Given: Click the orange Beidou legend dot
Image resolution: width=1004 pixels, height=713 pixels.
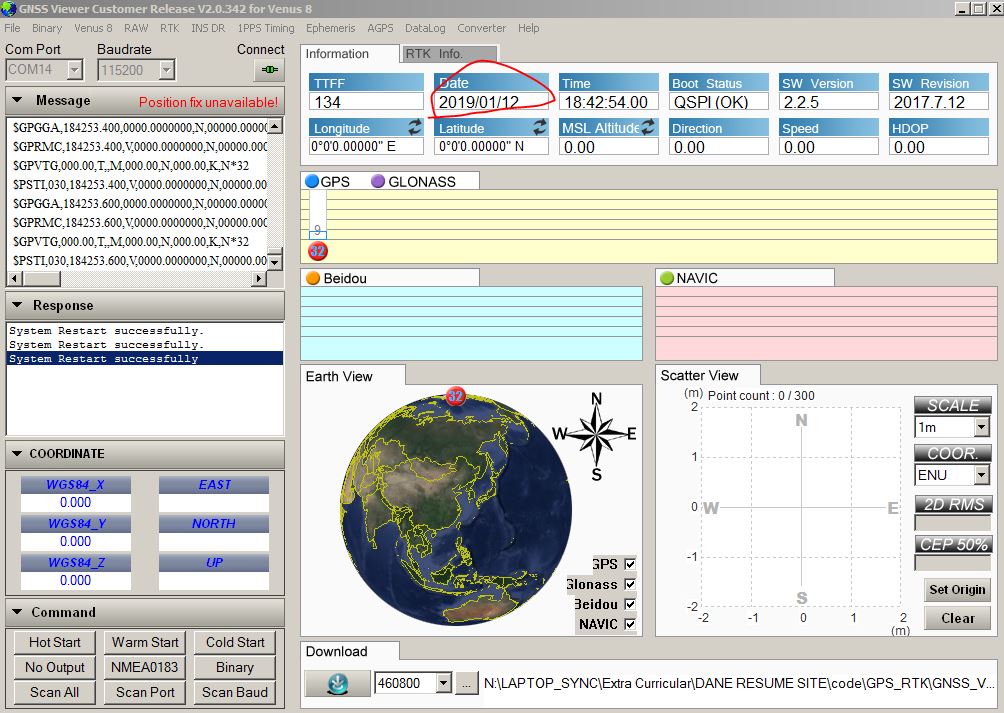Looking at the screenshot, I should coord(313,278).
